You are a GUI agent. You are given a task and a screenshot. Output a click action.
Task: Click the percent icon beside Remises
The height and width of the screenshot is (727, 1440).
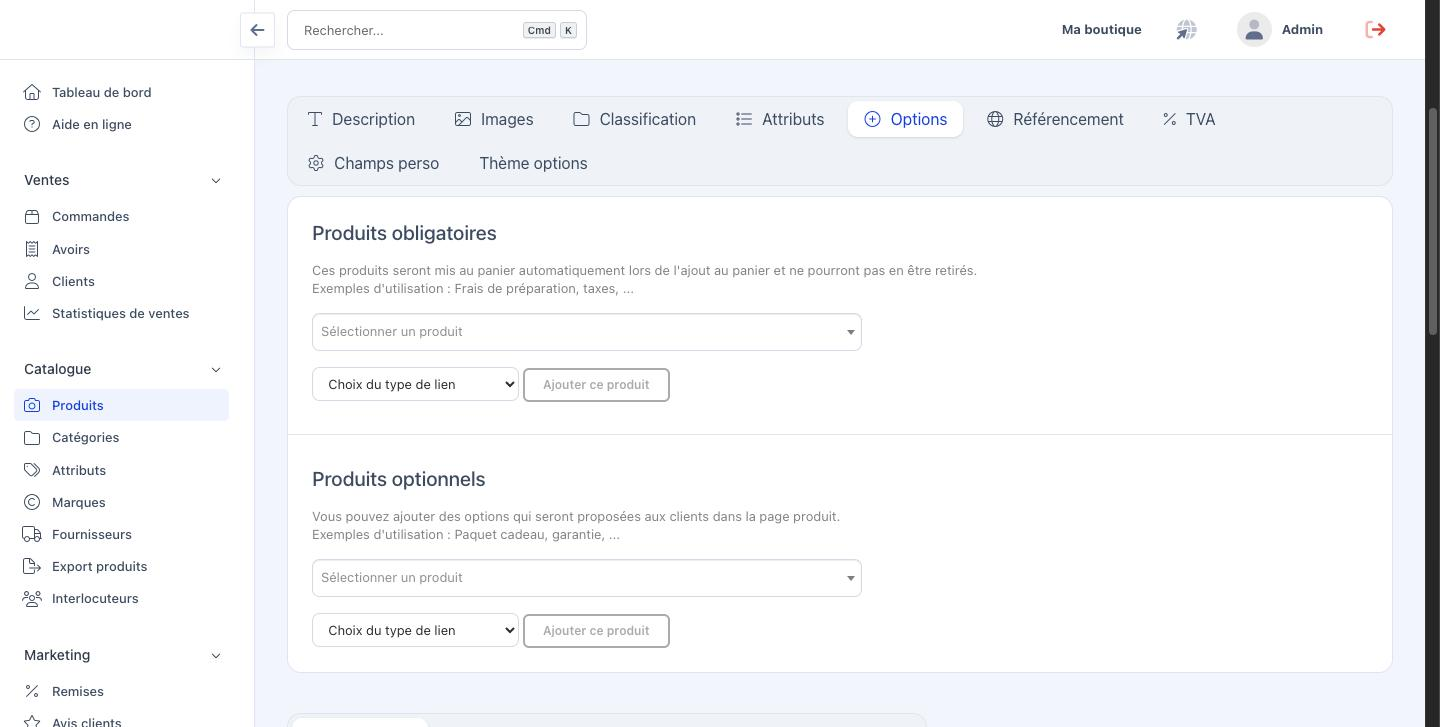coord(32,691)
